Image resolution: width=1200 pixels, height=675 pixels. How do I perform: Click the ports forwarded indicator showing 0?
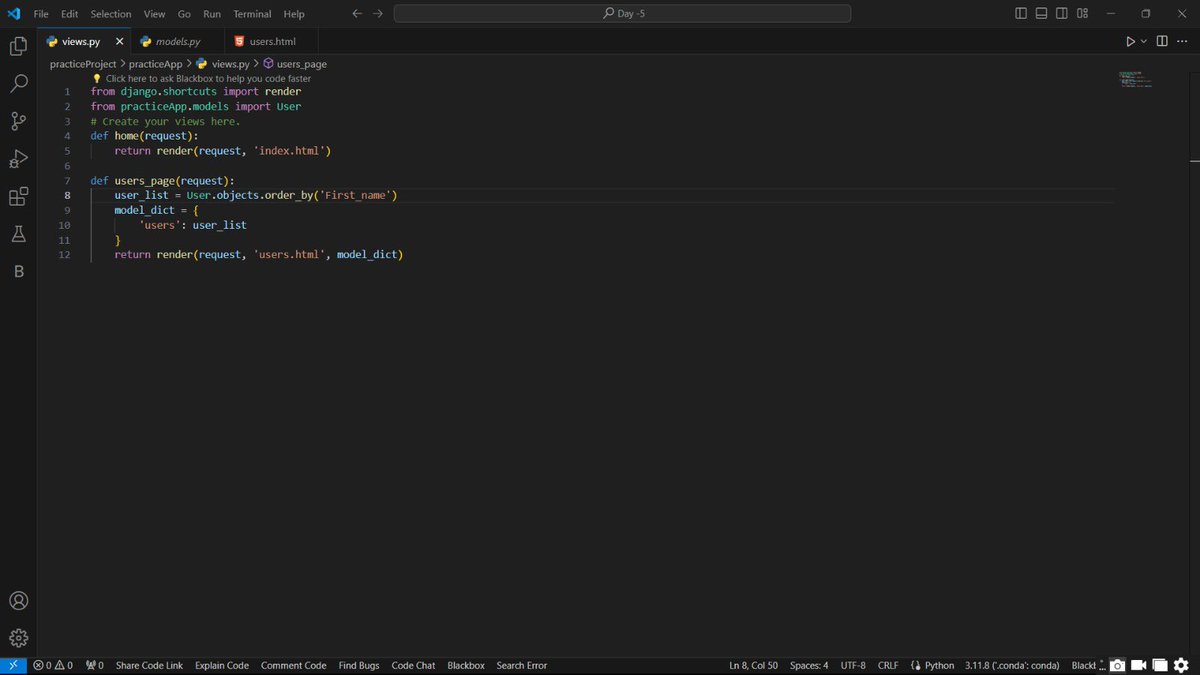coord(95,665)
